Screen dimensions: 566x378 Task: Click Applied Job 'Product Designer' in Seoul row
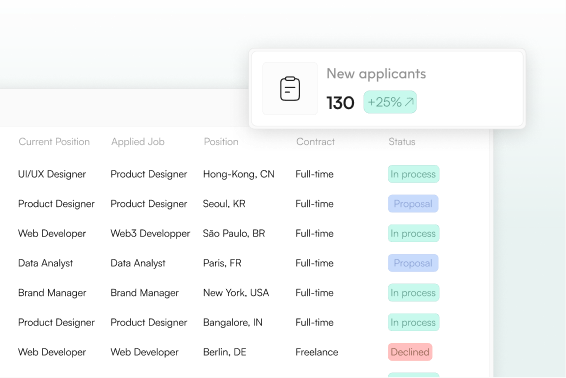(149, 204)
